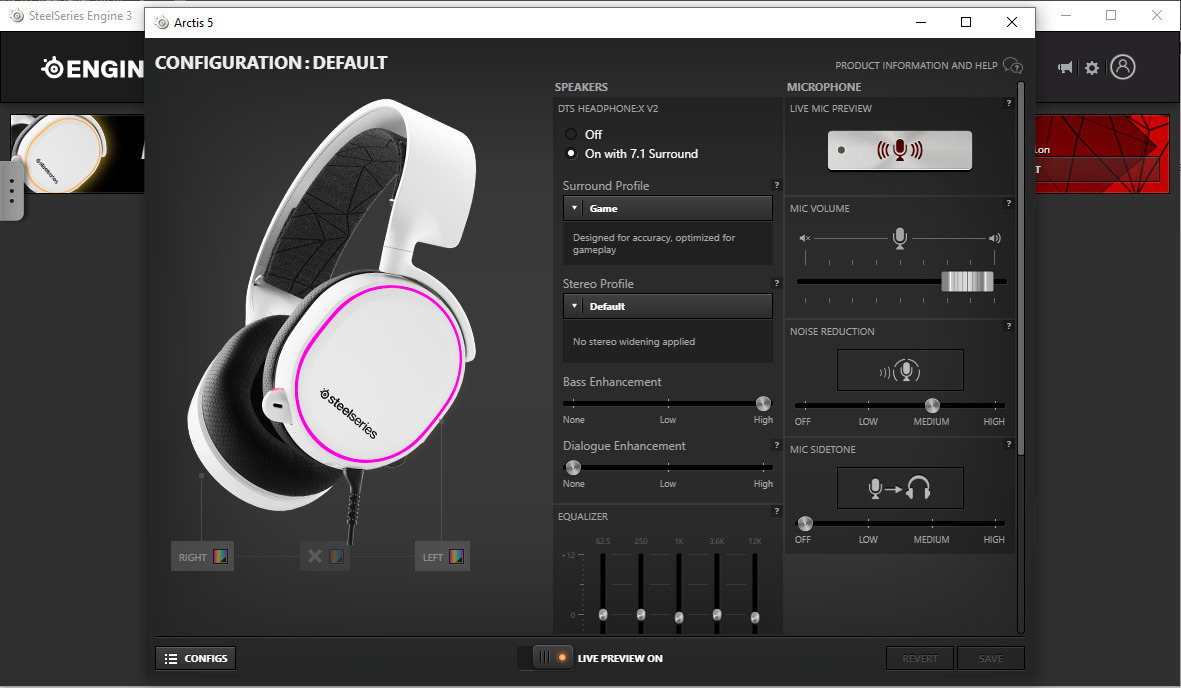
Task: Expand the Stereo Profile Default dropdown
Action: (667, 306)
